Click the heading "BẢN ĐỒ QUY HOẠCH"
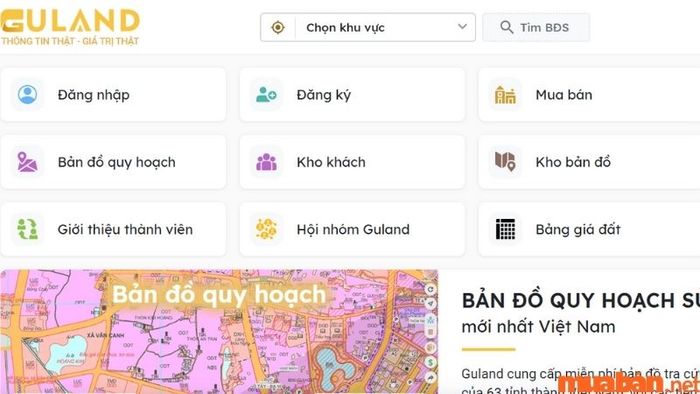Viewport: 700px width, 394px height. [x=580, y=300]
